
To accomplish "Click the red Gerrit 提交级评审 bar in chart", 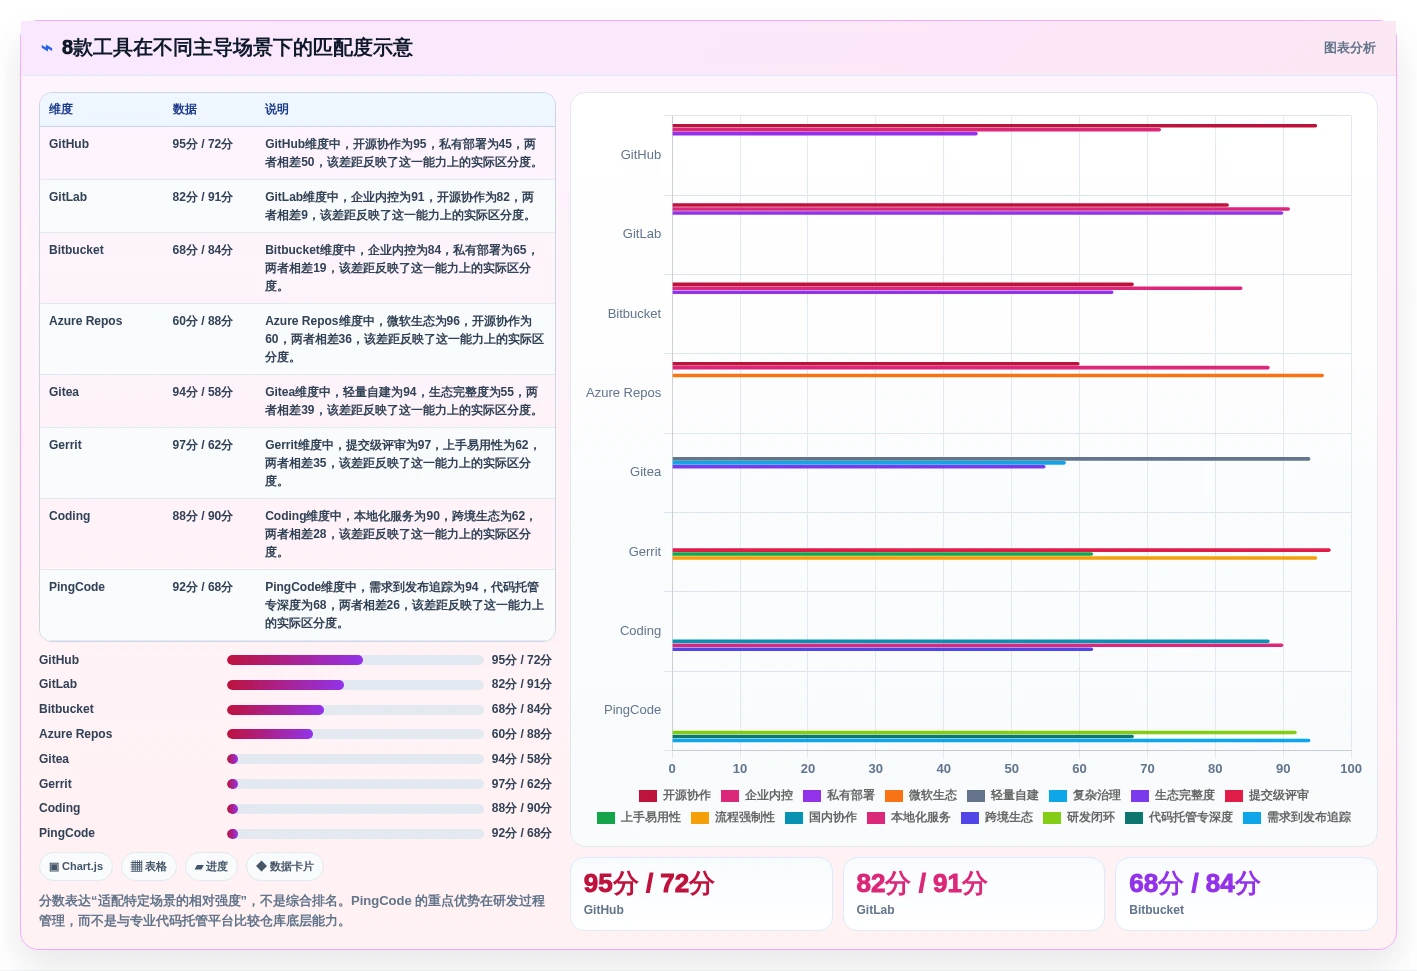I will pyautogui.click(x=1001, y=550).
